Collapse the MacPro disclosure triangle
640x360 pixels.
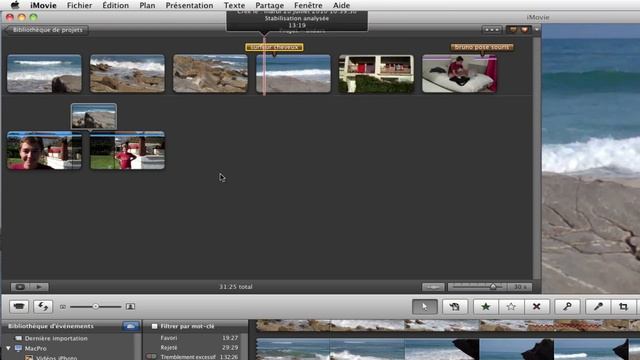point(8,348)
